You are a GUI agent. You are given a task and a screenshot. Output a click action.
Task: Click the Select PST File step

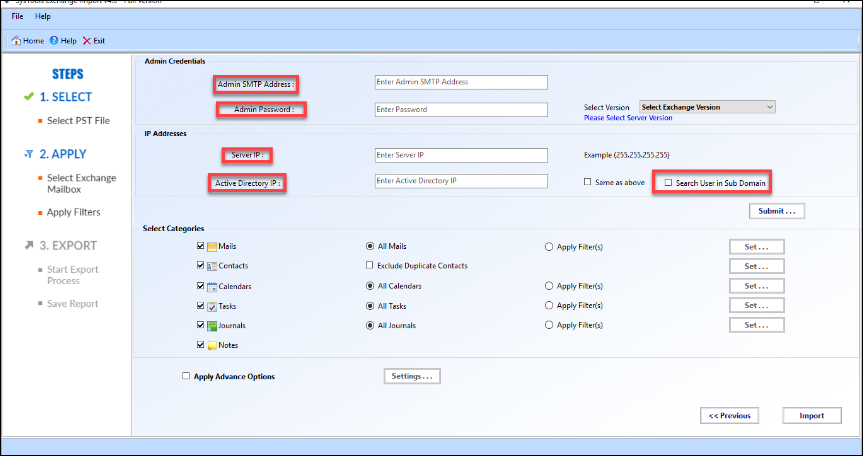78,120
